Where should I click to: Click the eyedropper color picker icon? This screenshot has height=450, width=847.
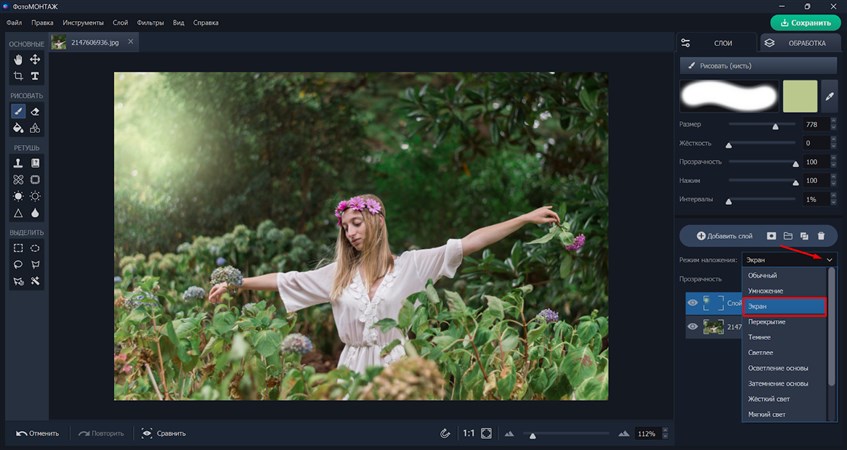click(x=829, y=96)
